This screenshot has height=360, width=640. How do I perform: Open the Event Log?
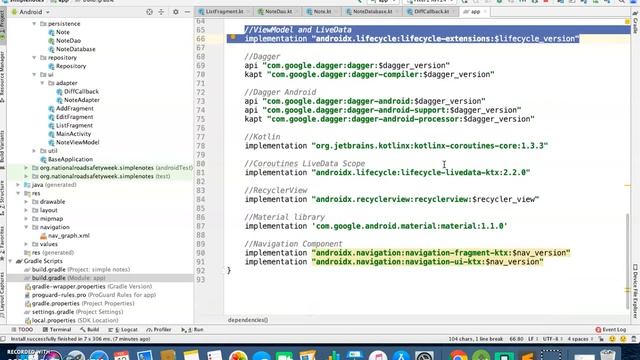pyautogui.click(x=610, y=329)
